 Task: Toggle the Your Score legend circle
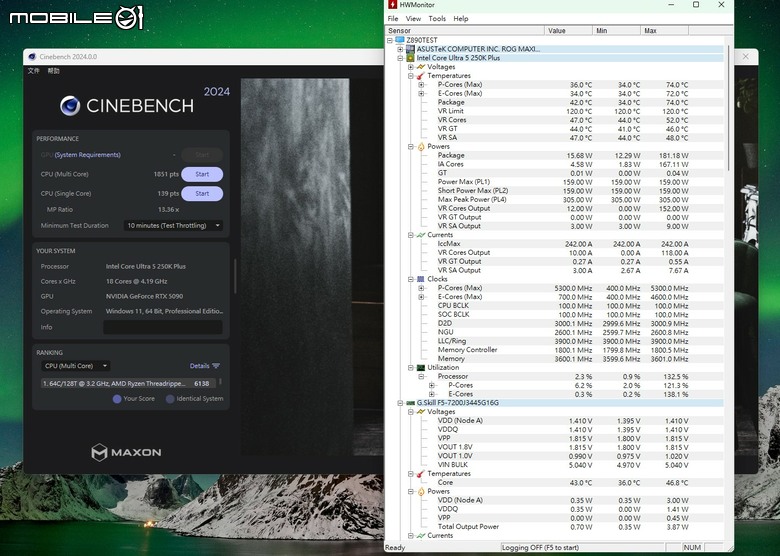[x=117, y=399]
